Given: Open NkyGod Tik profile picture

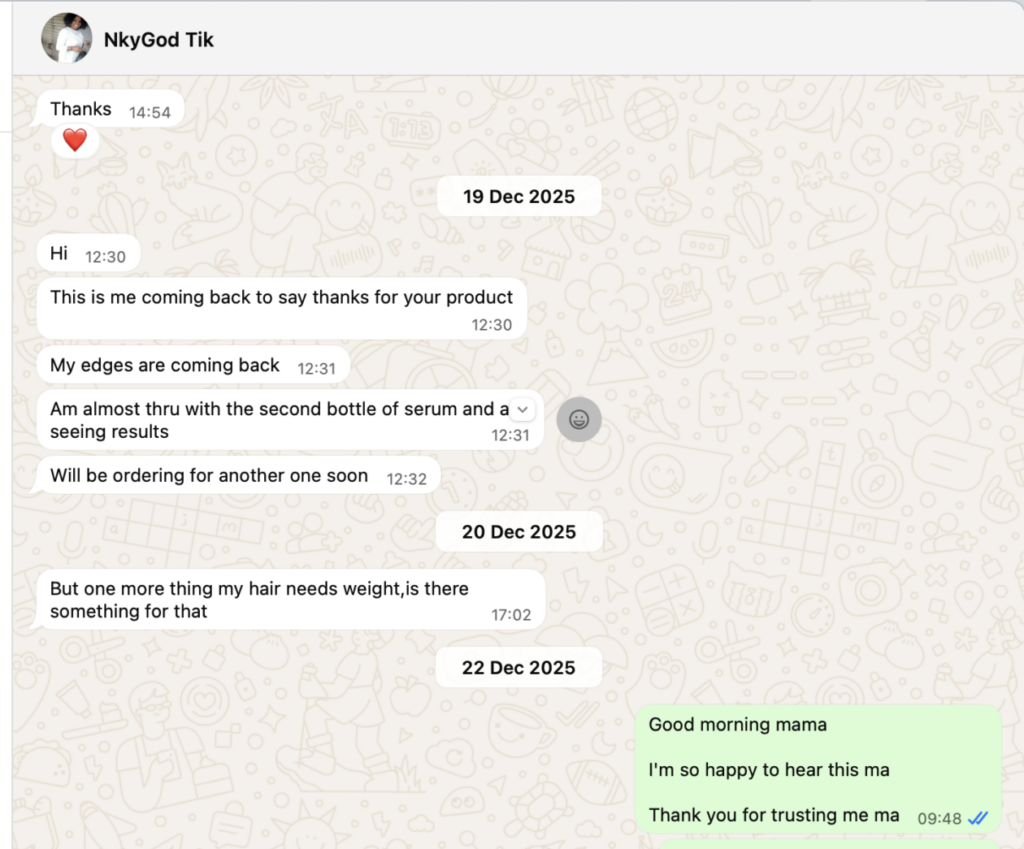Looking at the screenshot, I should coord(67,39).
